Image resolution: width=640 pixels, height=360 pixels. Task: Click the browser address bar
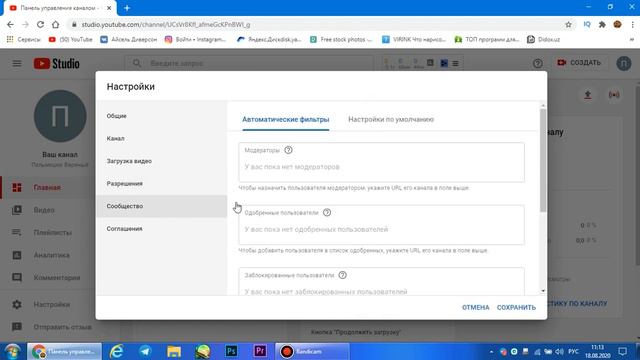point(318,24)
